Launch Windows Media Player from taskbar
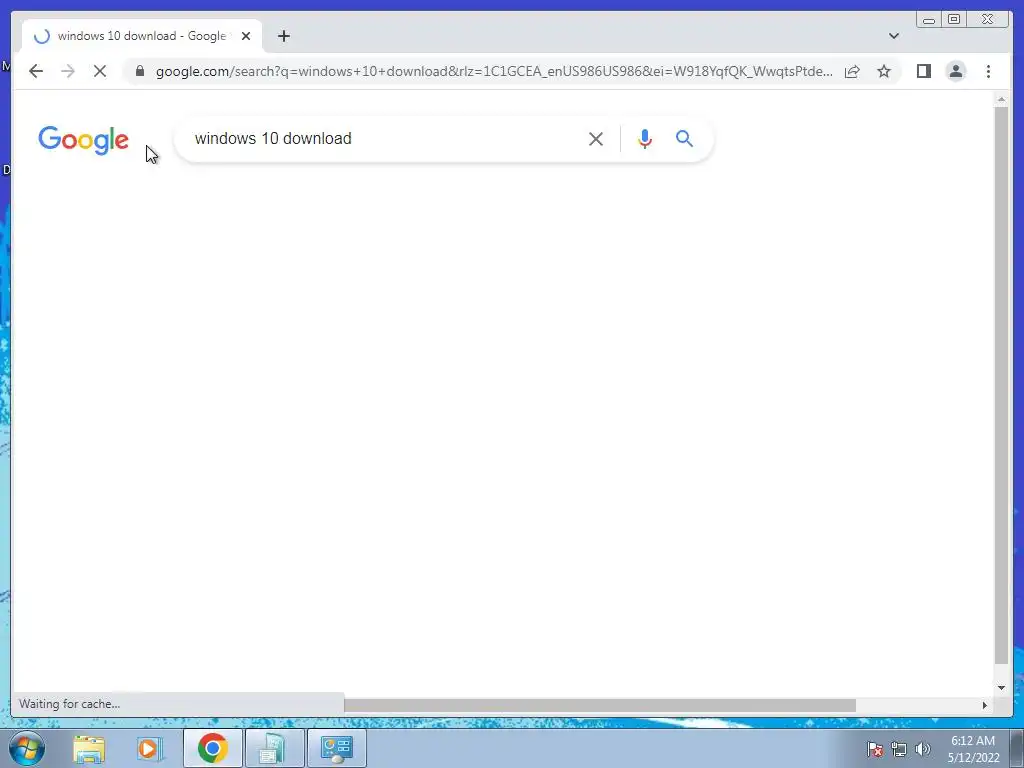The height and width of the screenshot is (768, 1024). [149, 748]
